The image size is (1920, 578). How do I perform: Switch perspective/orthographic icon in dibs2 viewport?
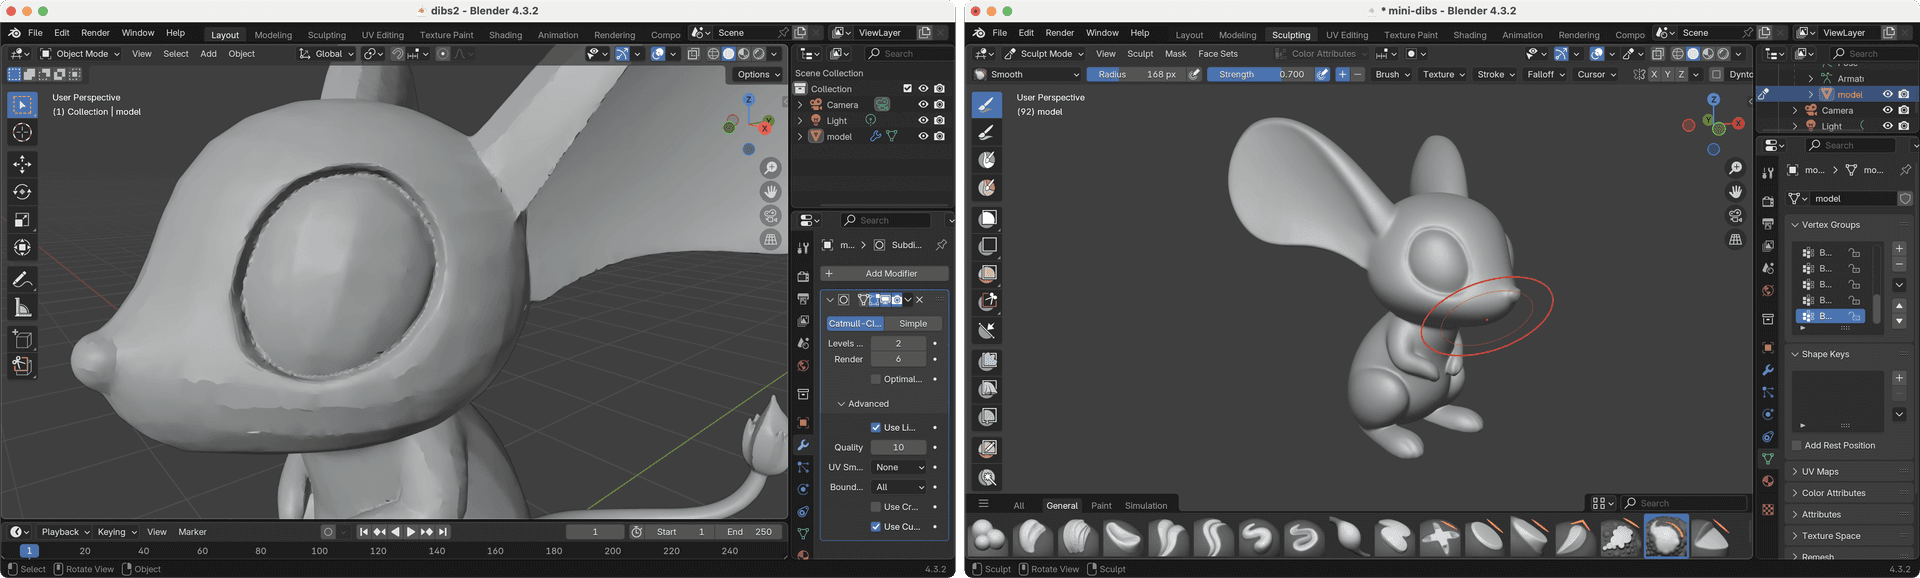[771, 240]
